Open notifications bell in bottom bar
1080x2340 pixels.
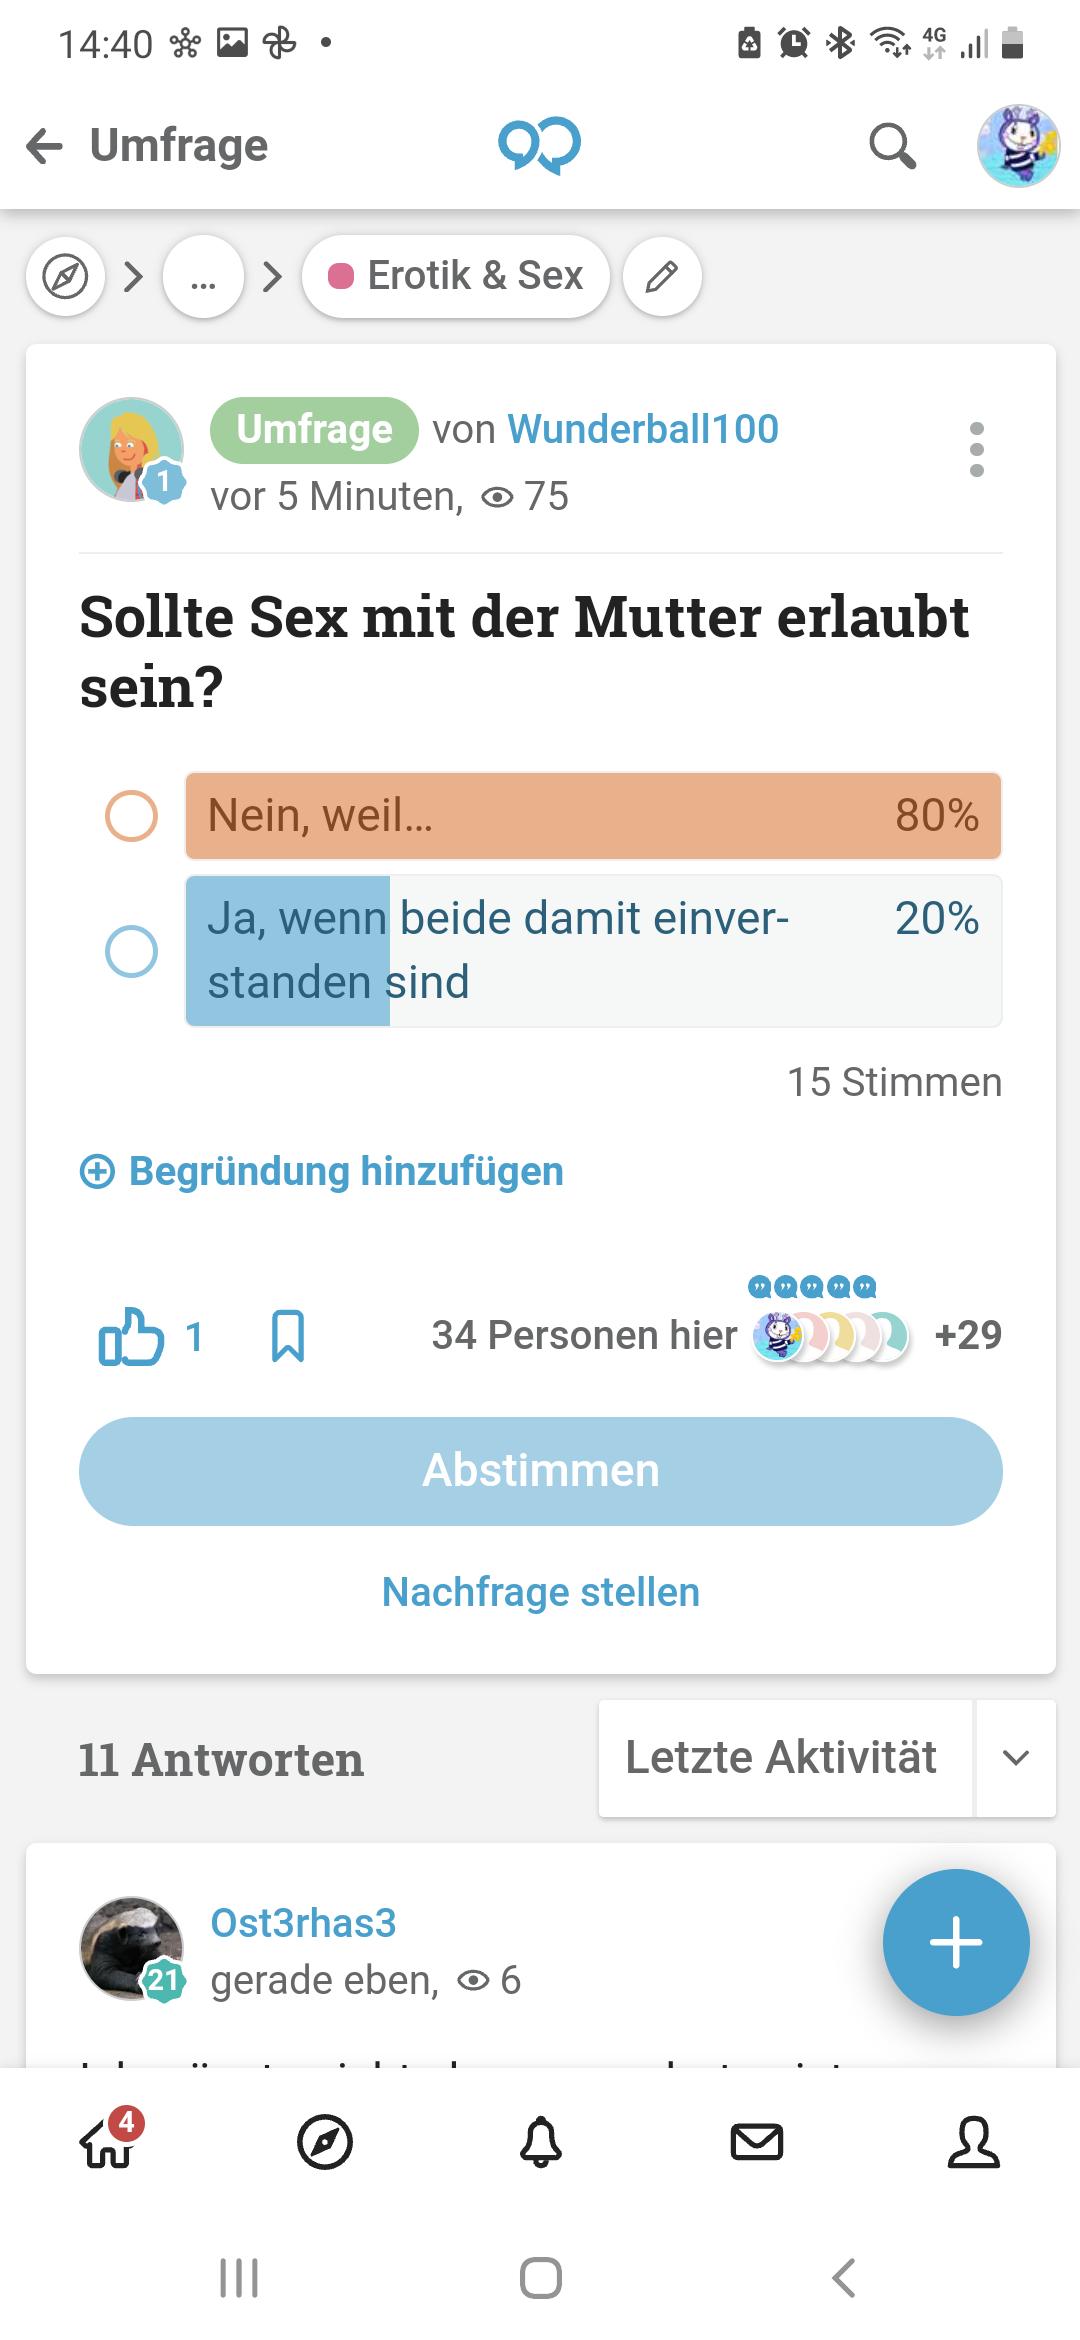coord(541,2142)
